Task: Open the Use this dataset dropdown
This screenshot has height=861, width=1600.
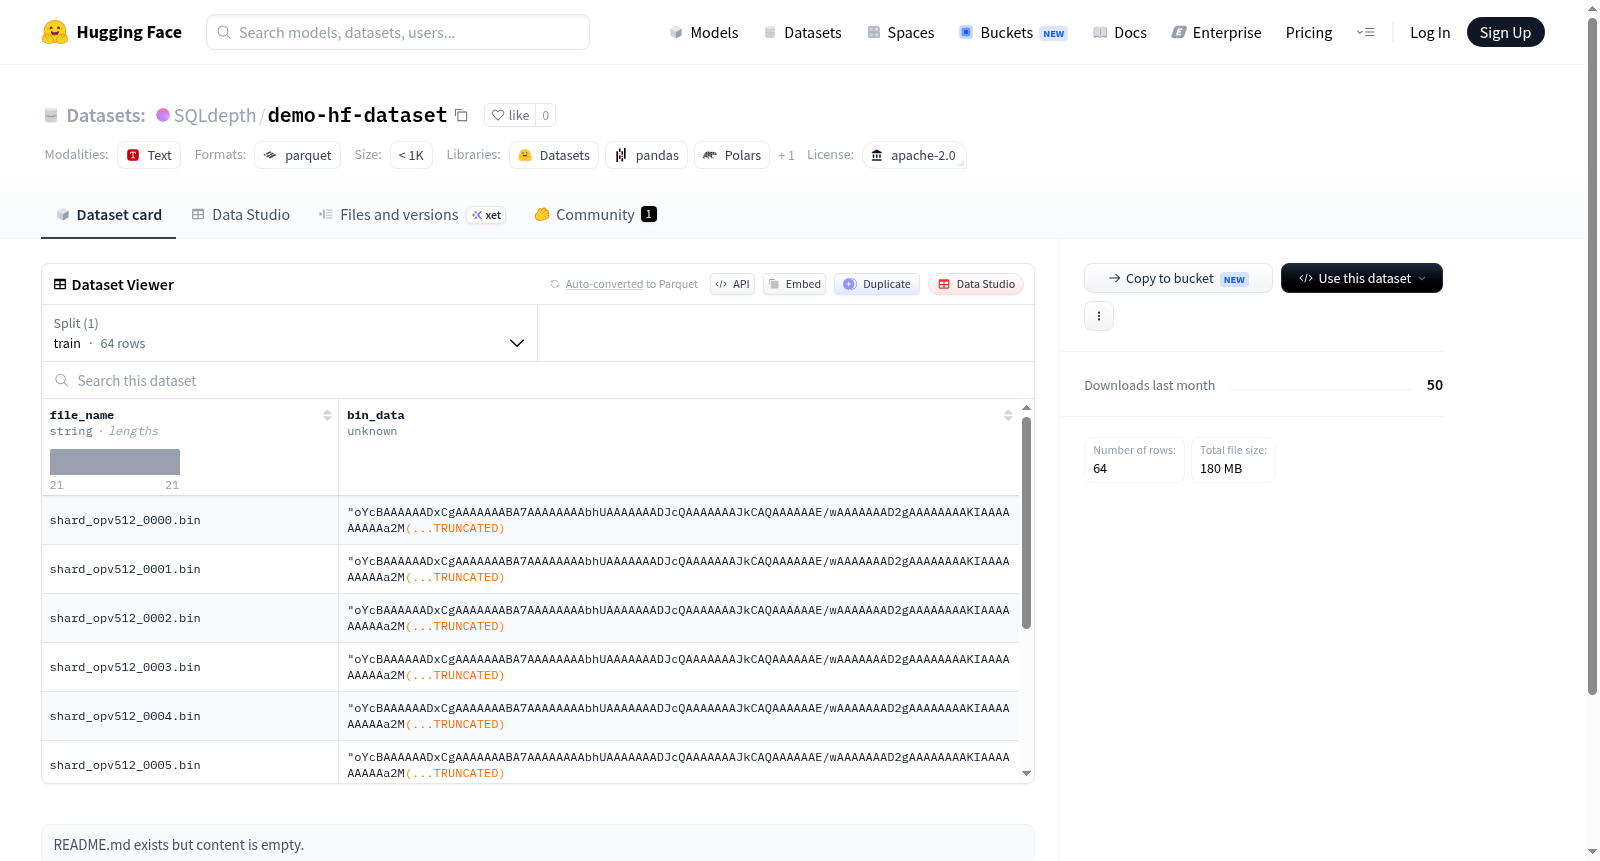Action: click(1362, 278)
